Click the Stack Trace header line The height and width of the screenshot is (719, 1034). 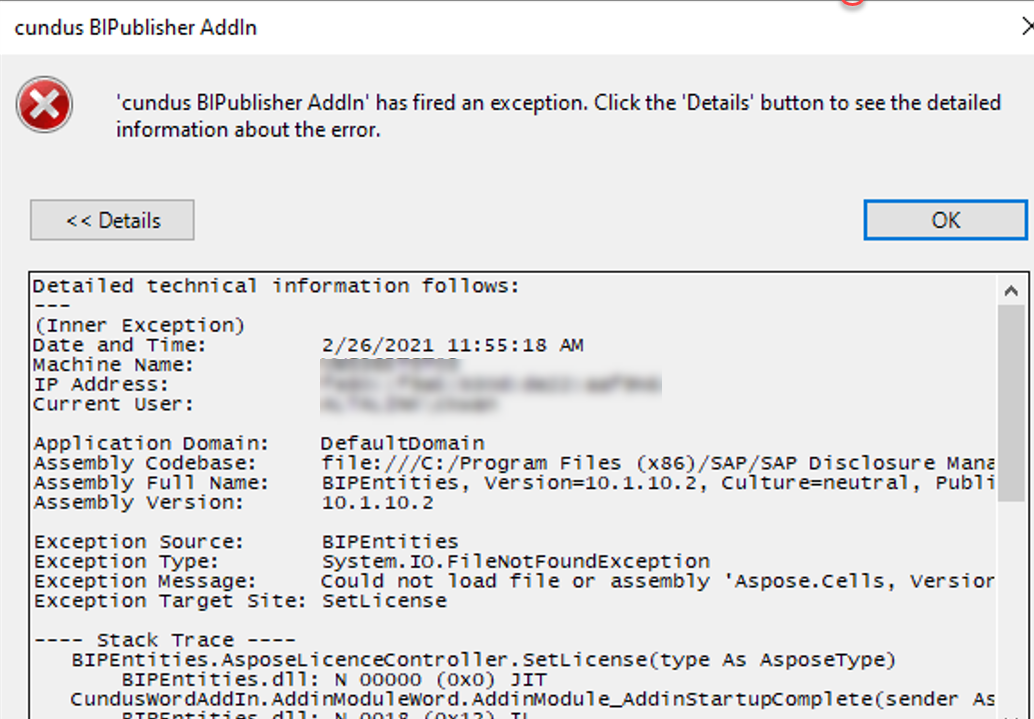tap(165, 641)
